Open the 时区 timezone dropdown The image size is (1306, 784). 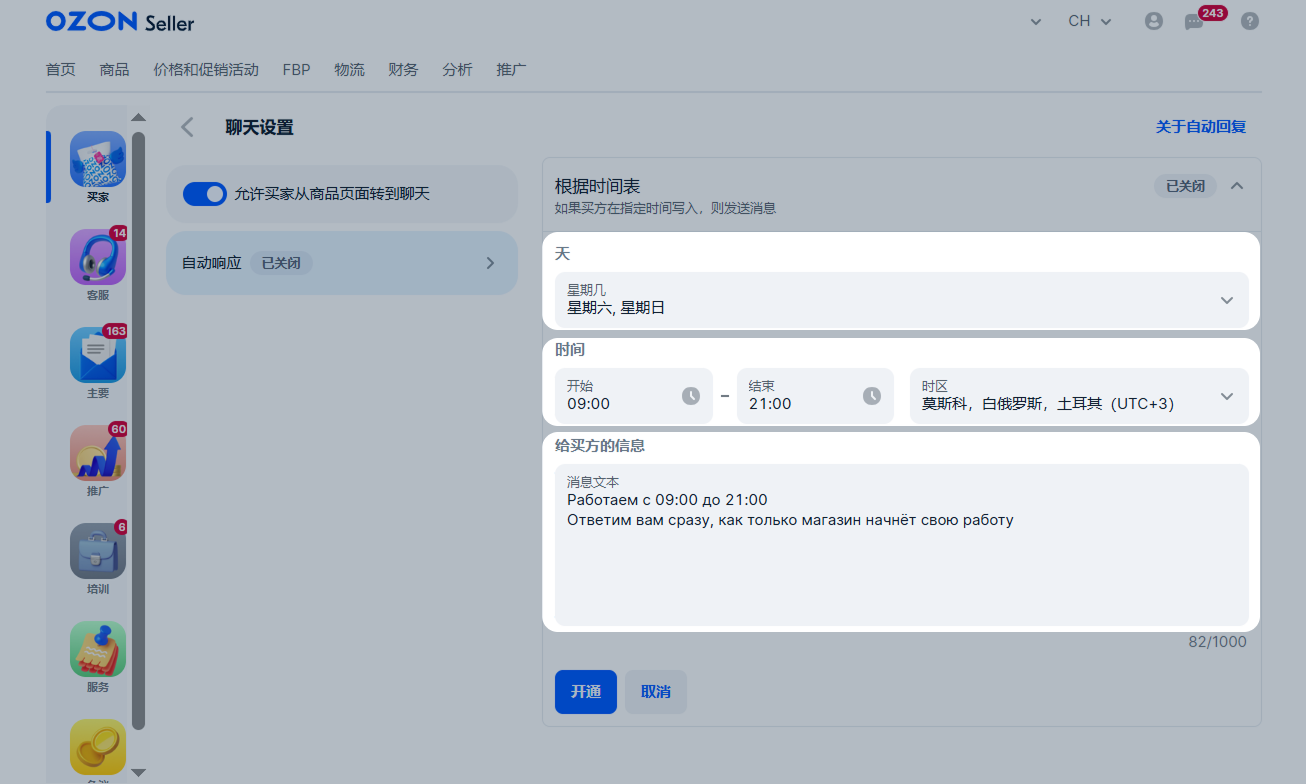point(1078,396)
